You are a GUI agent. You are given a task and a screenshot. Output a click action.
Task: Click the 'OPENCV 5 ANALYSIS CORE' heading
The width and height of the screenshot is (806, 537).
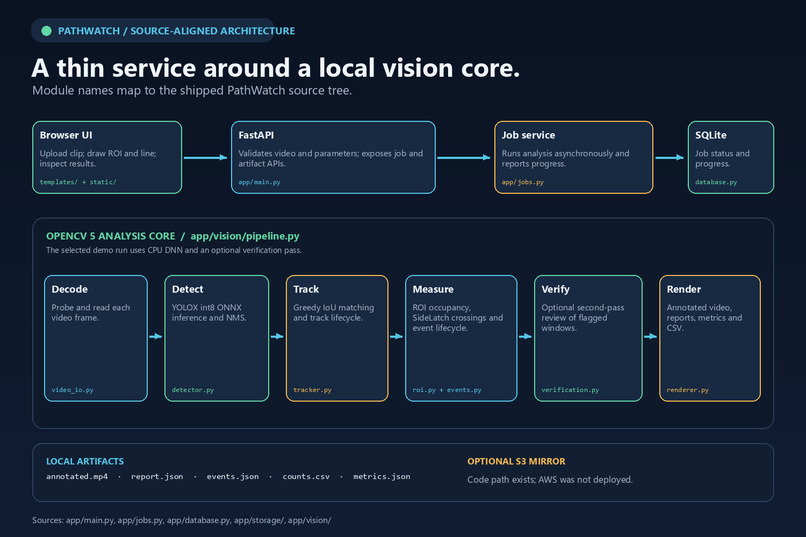(111, 236)
